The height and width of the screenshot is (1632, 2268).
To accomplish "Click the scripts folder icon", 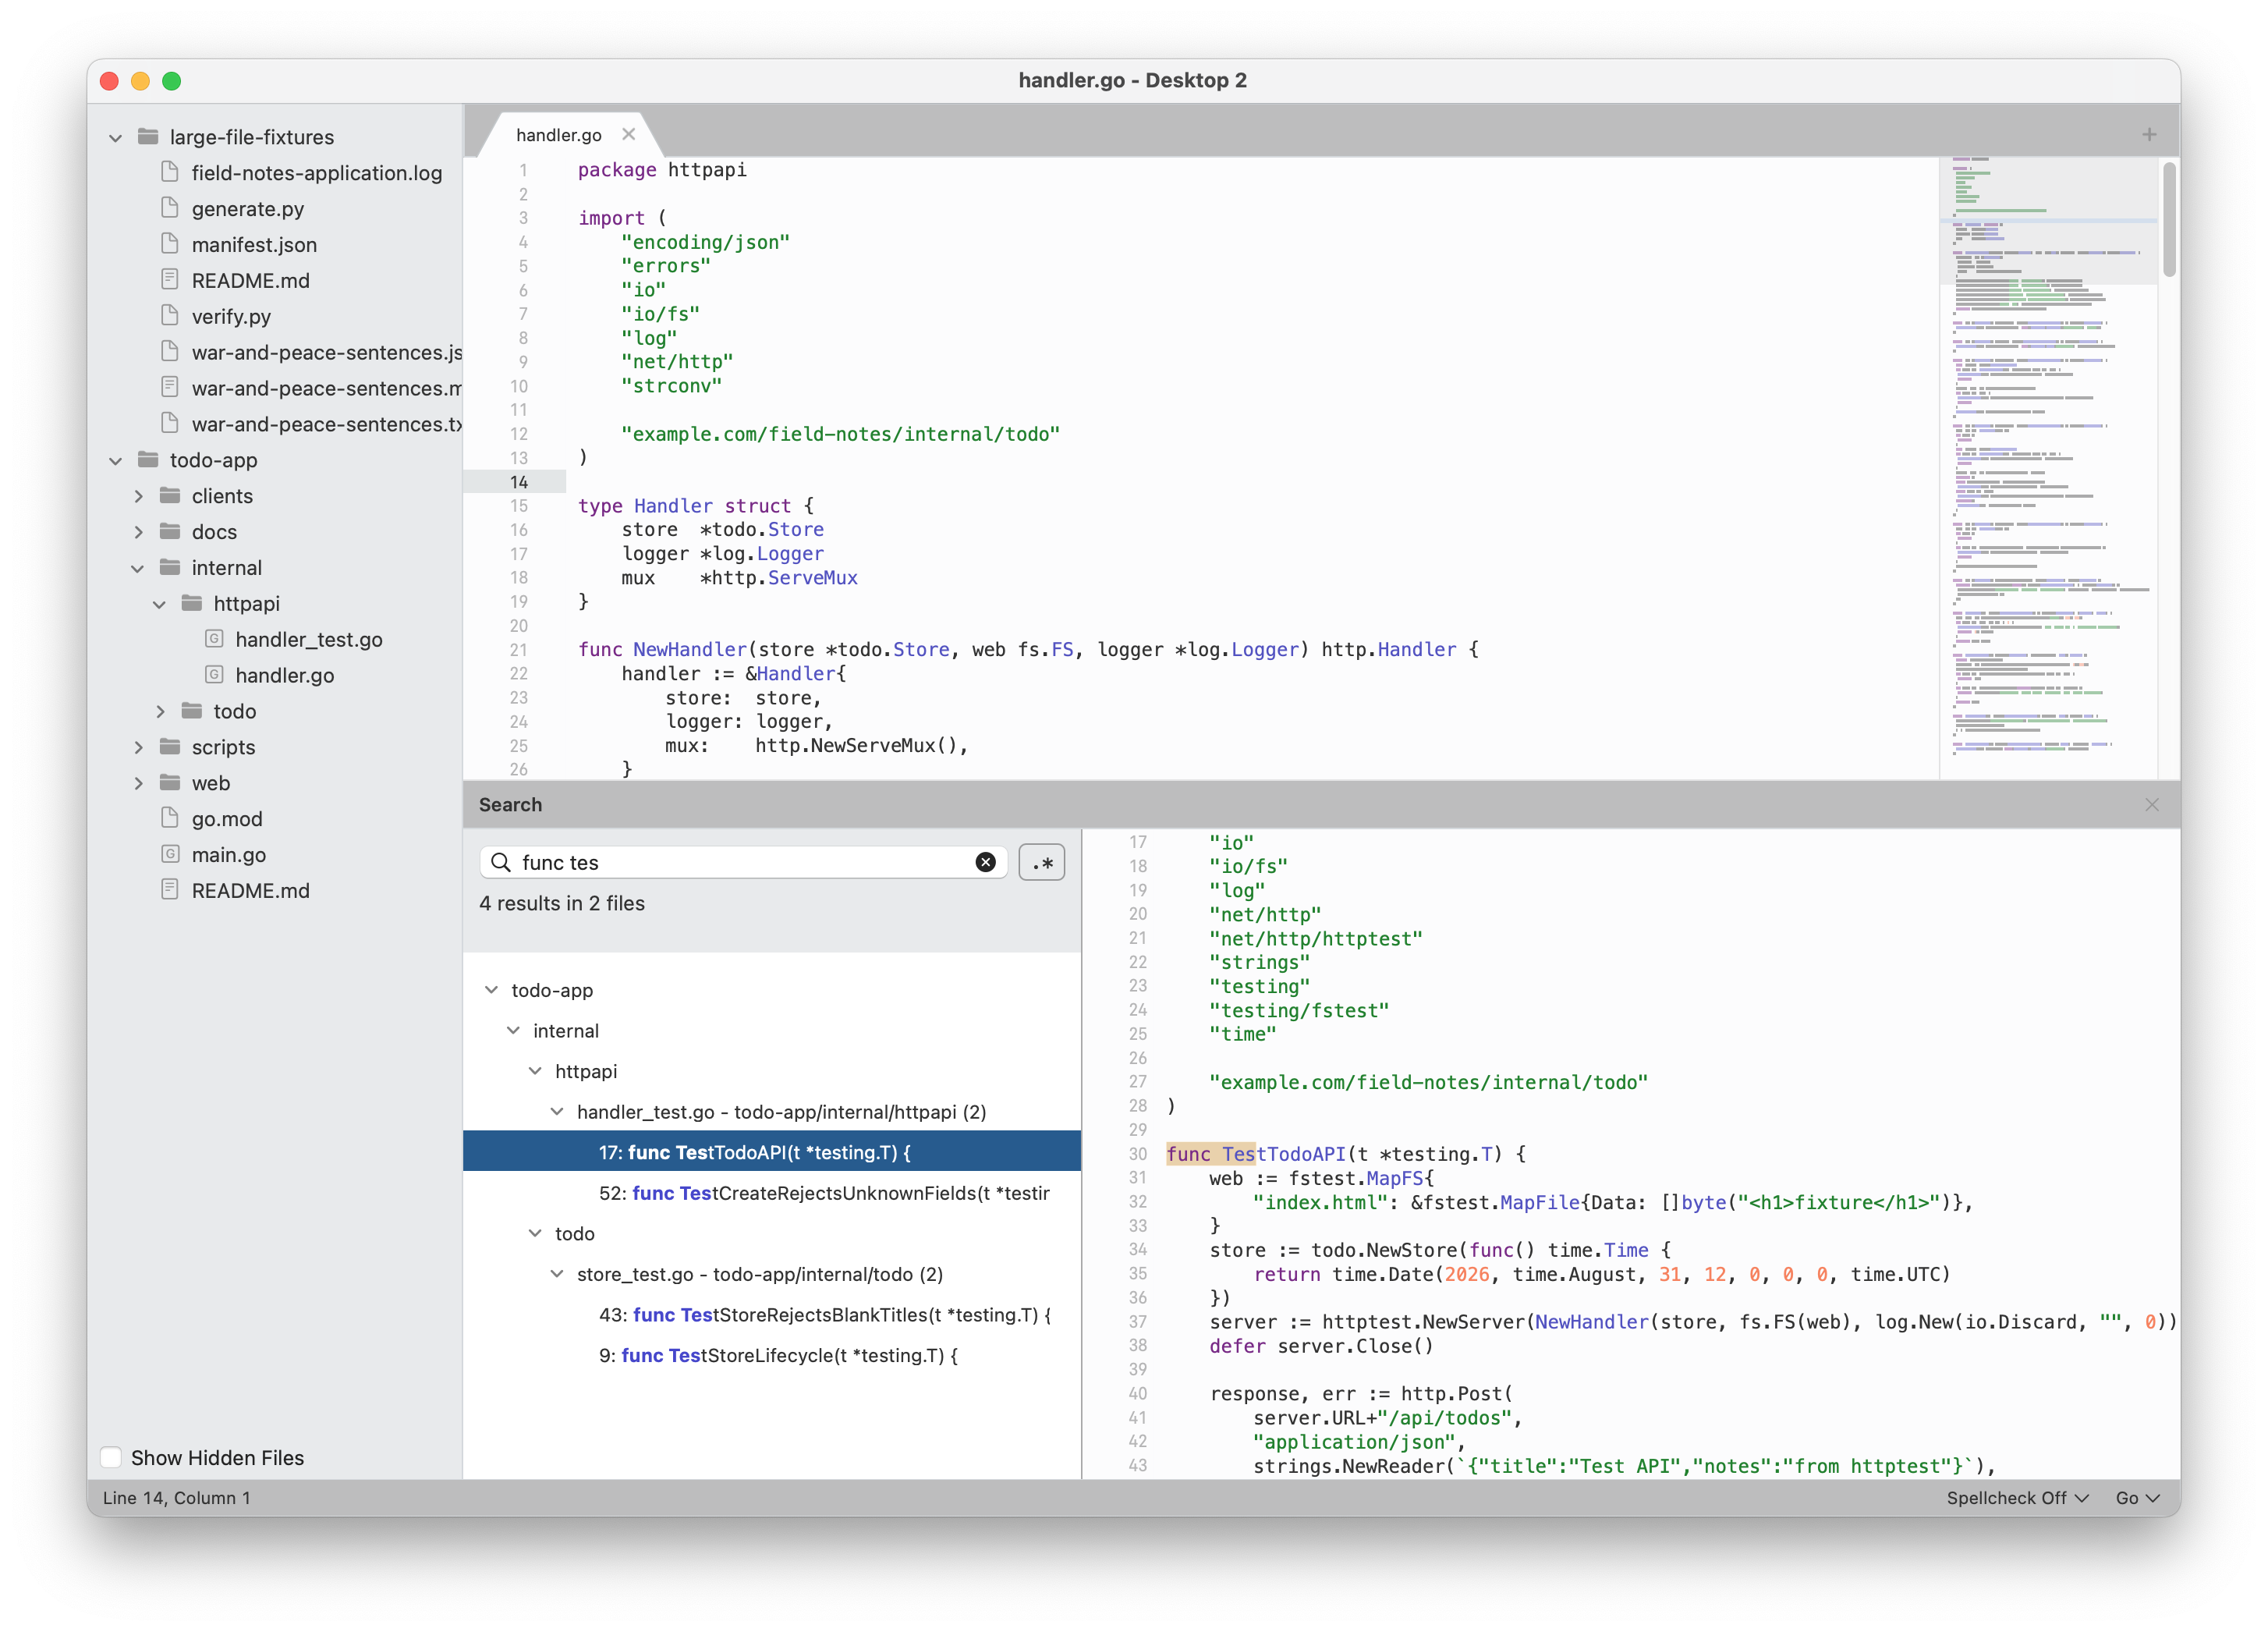I will click(x=170, y=747).
